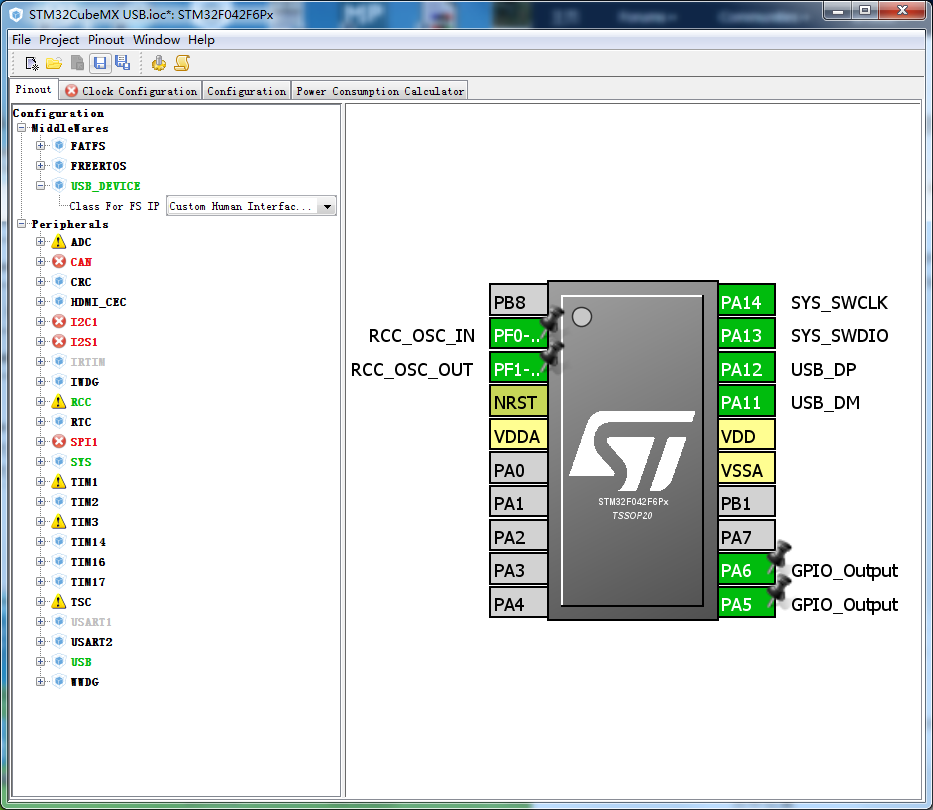Select the Pinout tab
The image size is (933, 810).
click(x=33, y=89)
